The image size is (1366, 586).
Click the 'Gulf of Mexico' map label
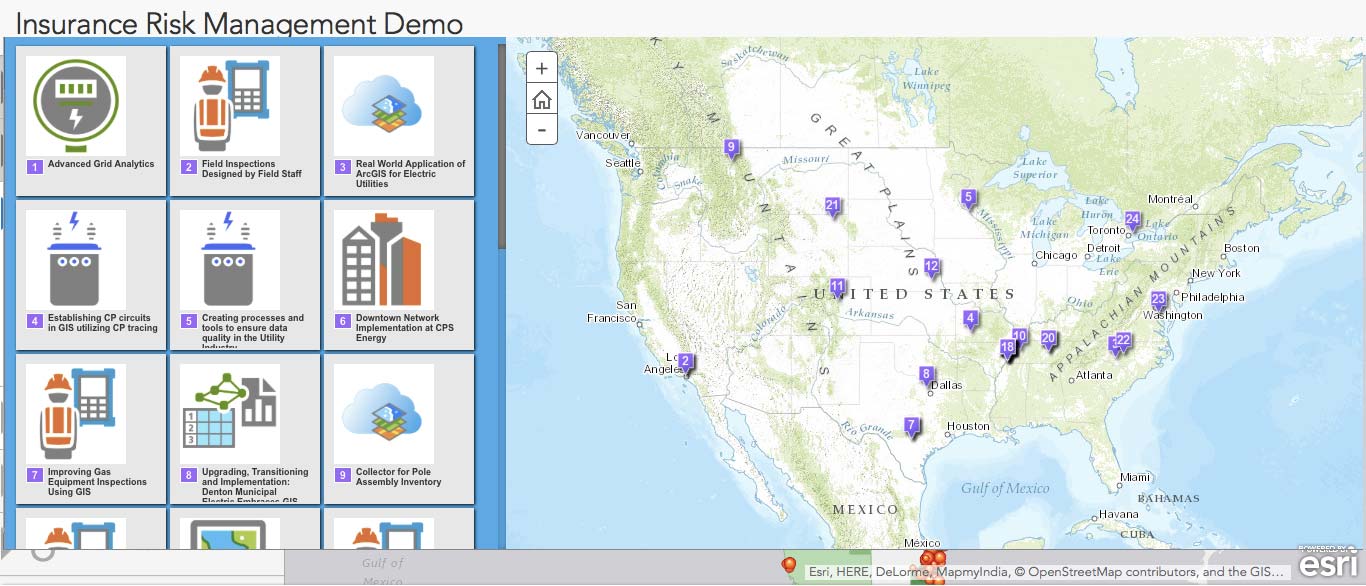[1005, 488]
